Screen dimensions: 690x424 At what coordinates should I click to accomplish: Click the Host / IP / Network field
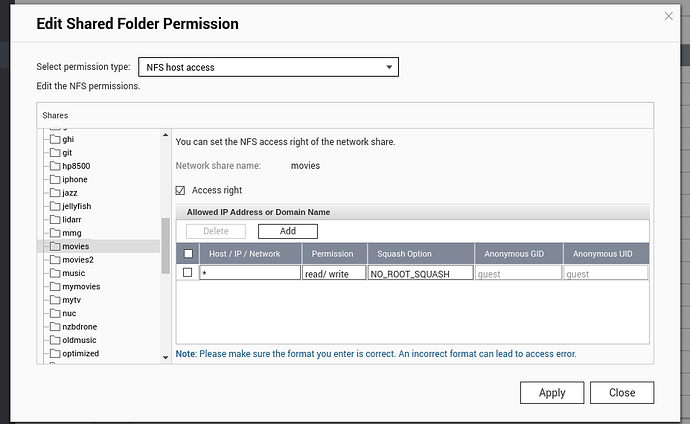pos(249,272)
